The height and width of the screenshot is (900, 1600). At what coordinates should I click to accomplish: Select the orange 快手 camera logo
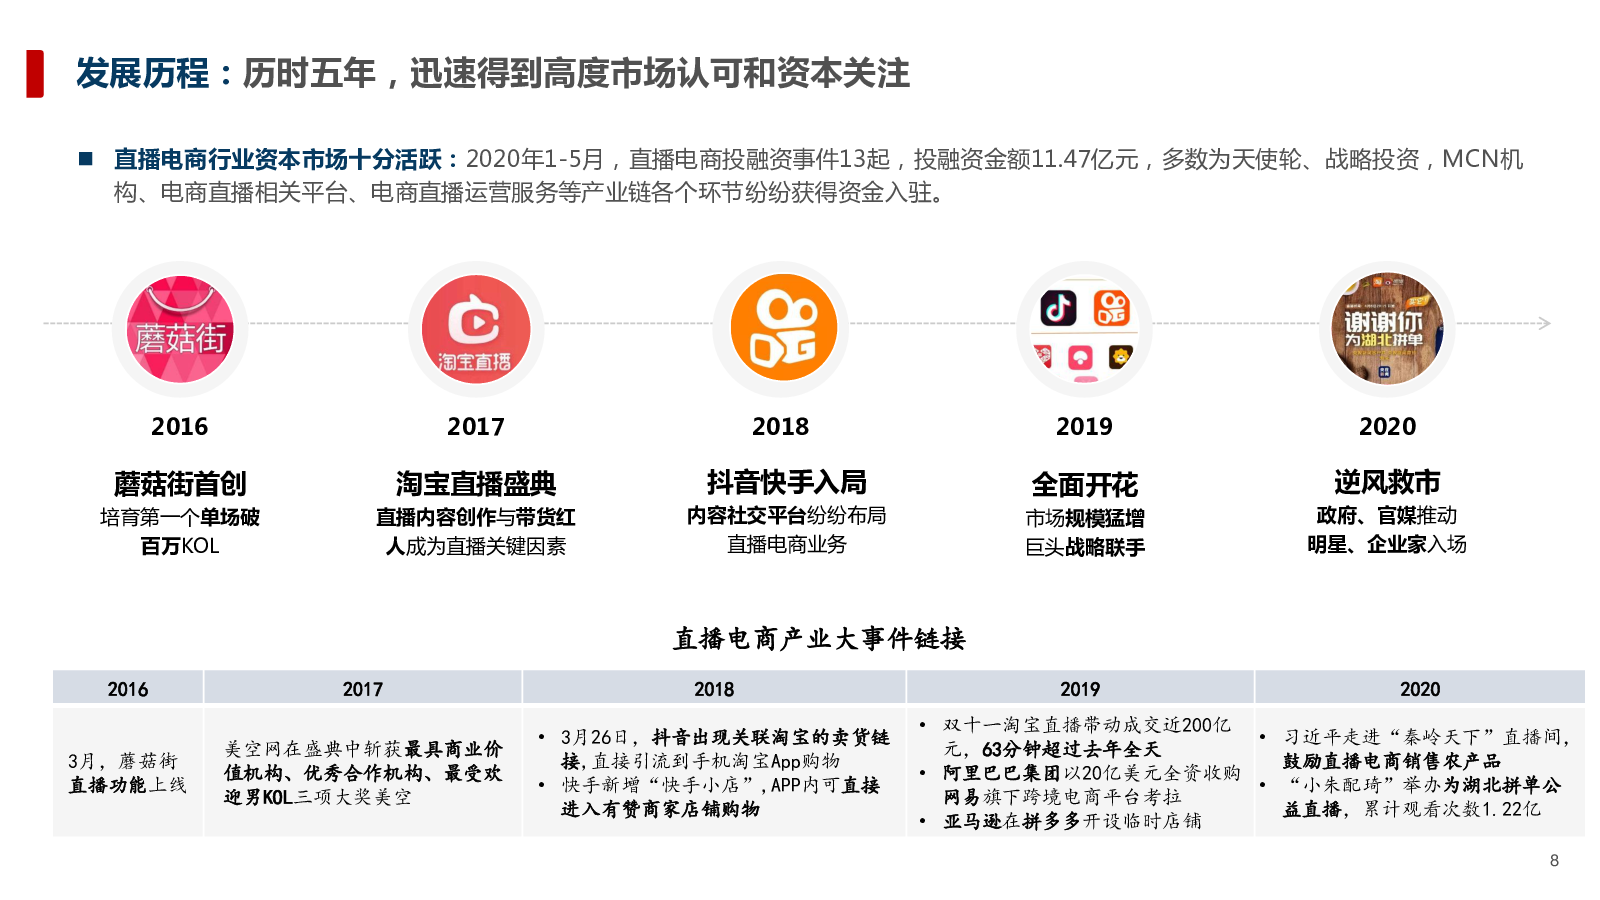781,328
